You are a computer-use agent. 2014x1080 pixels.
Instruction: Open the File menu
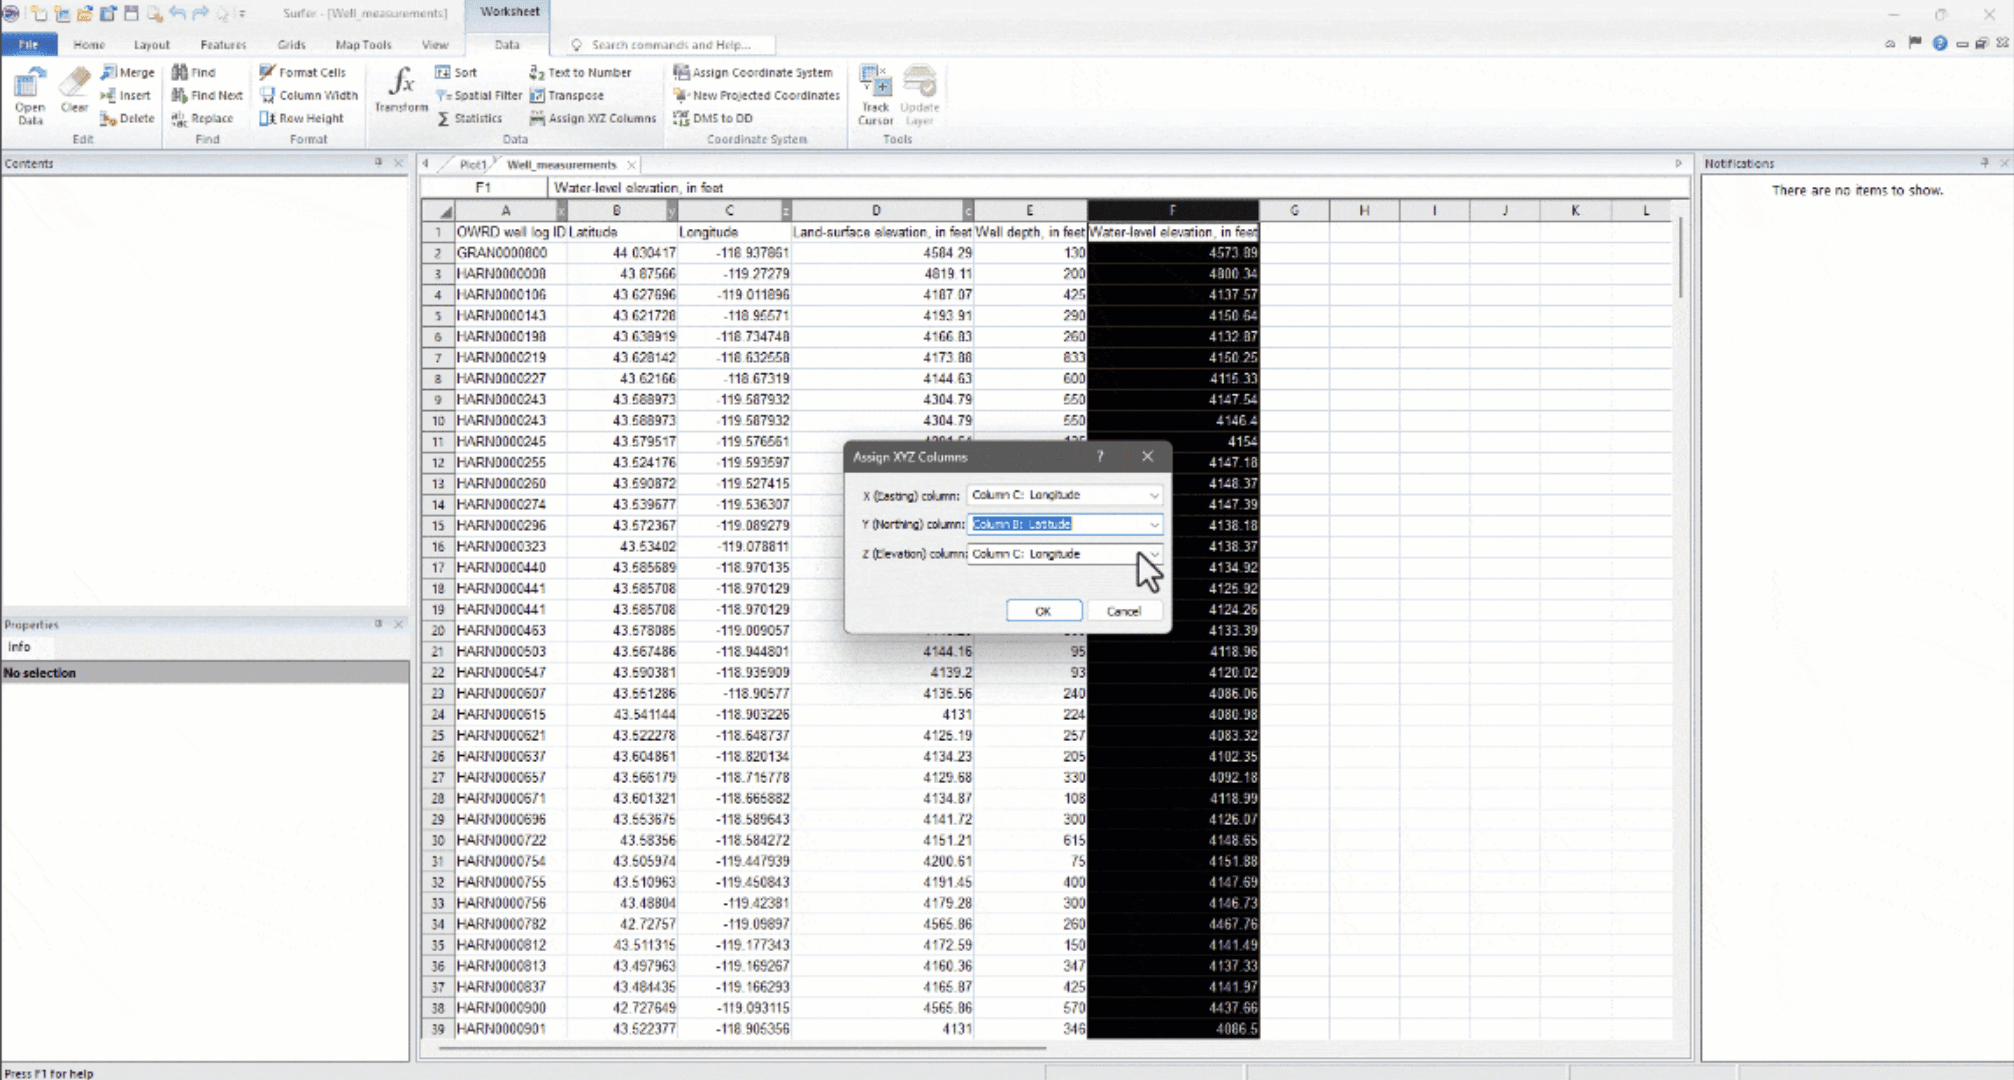(28, 44)
